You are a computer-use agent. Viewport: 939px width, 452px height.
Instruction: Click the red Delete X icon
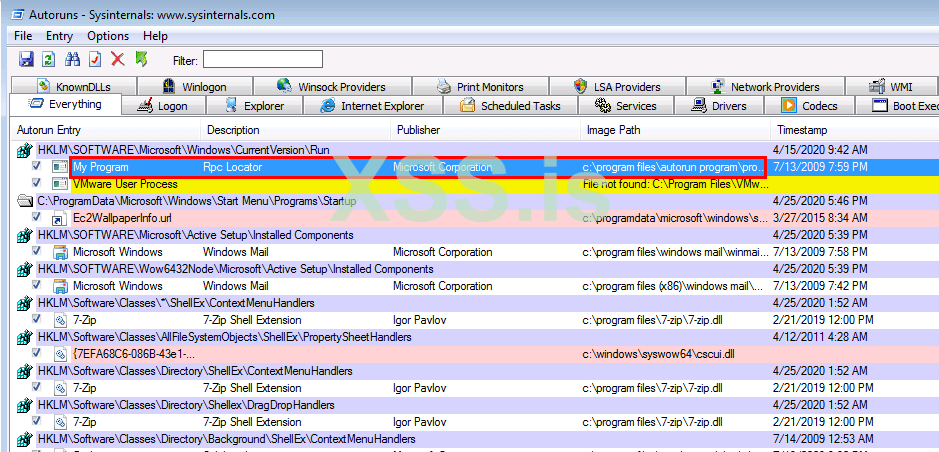pyautogui.click(x=118, y=59)
